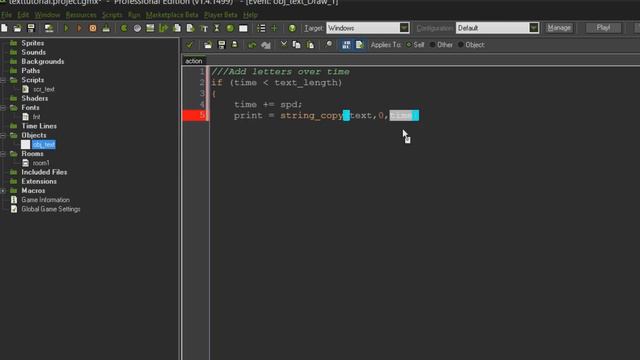Screen dimensions: 640x360
Task: Select the Other radio button
Action: tap(433, 44)
